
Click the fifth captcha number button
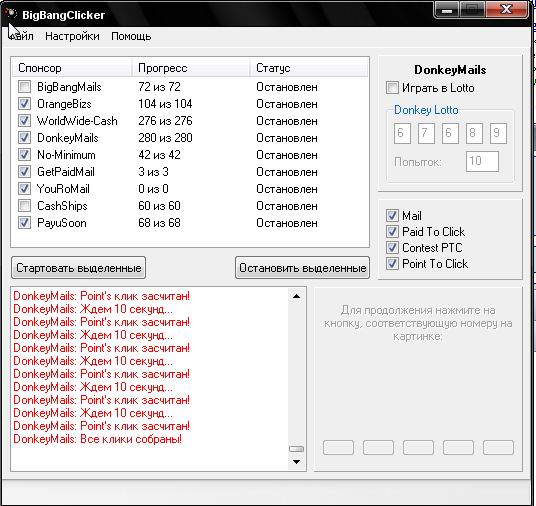click(498, 448)
